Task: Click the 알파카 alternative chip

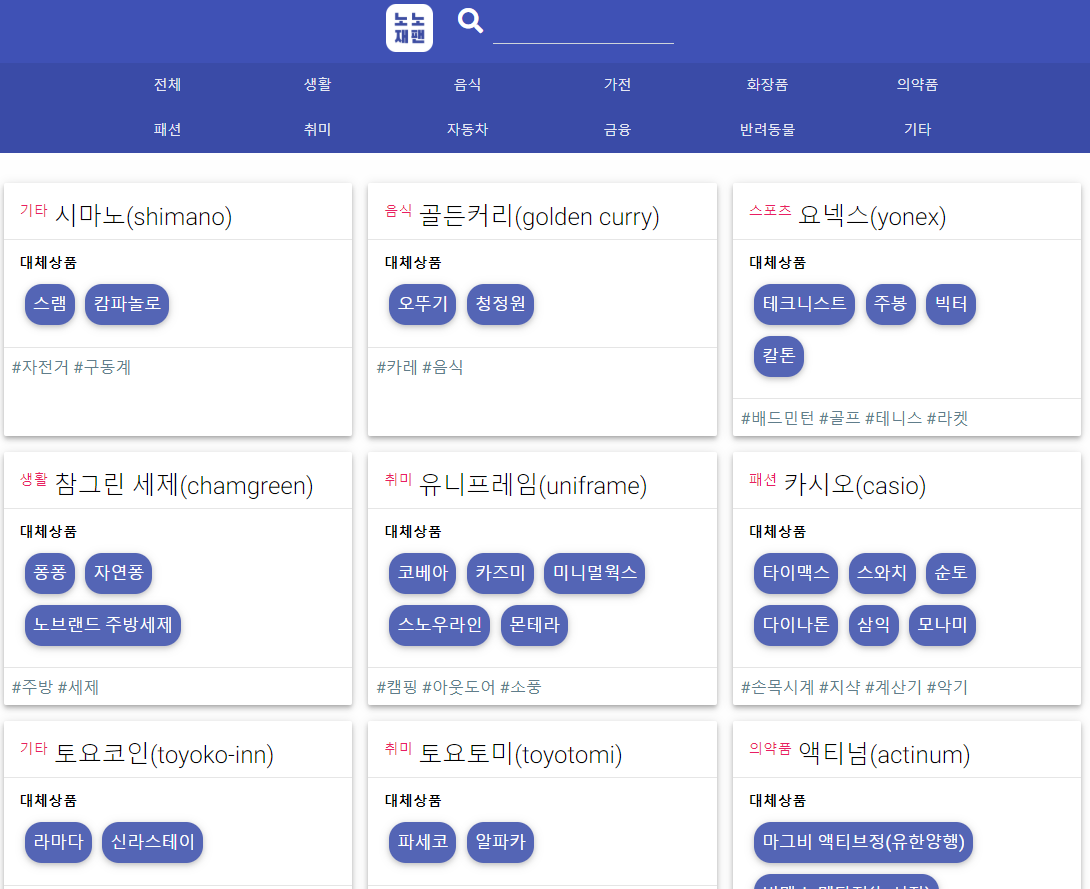Action: click(501, 842)
